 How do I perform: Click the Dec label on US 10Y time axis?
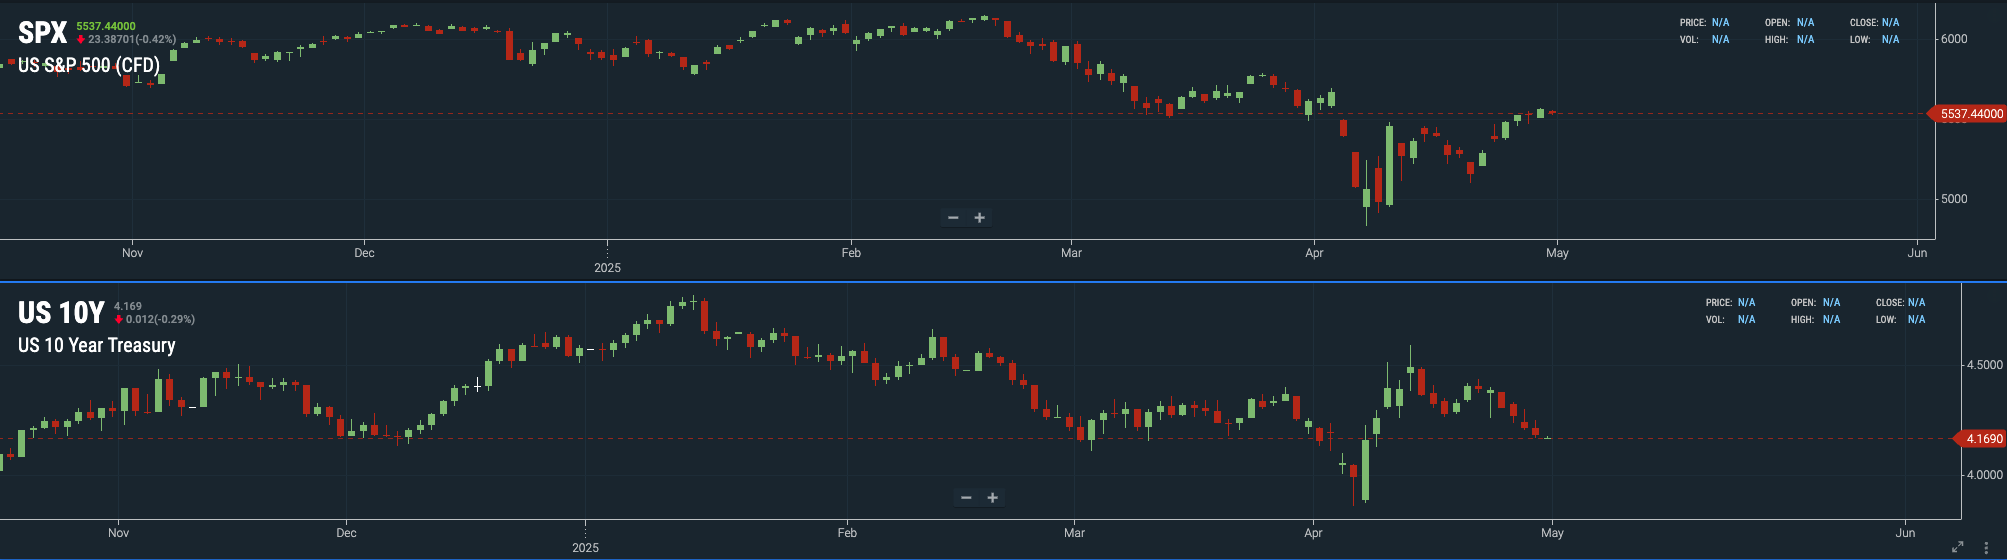[x=346, y=533]
